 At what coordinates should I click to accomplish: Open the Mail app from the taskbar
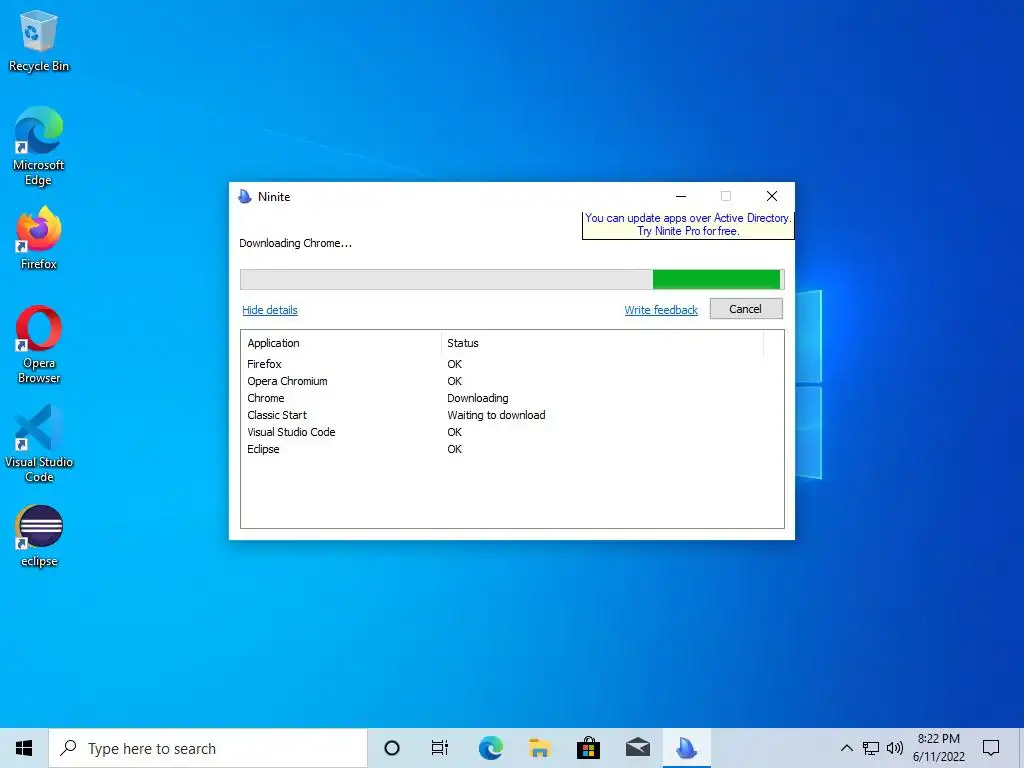[x=637, y=748]
